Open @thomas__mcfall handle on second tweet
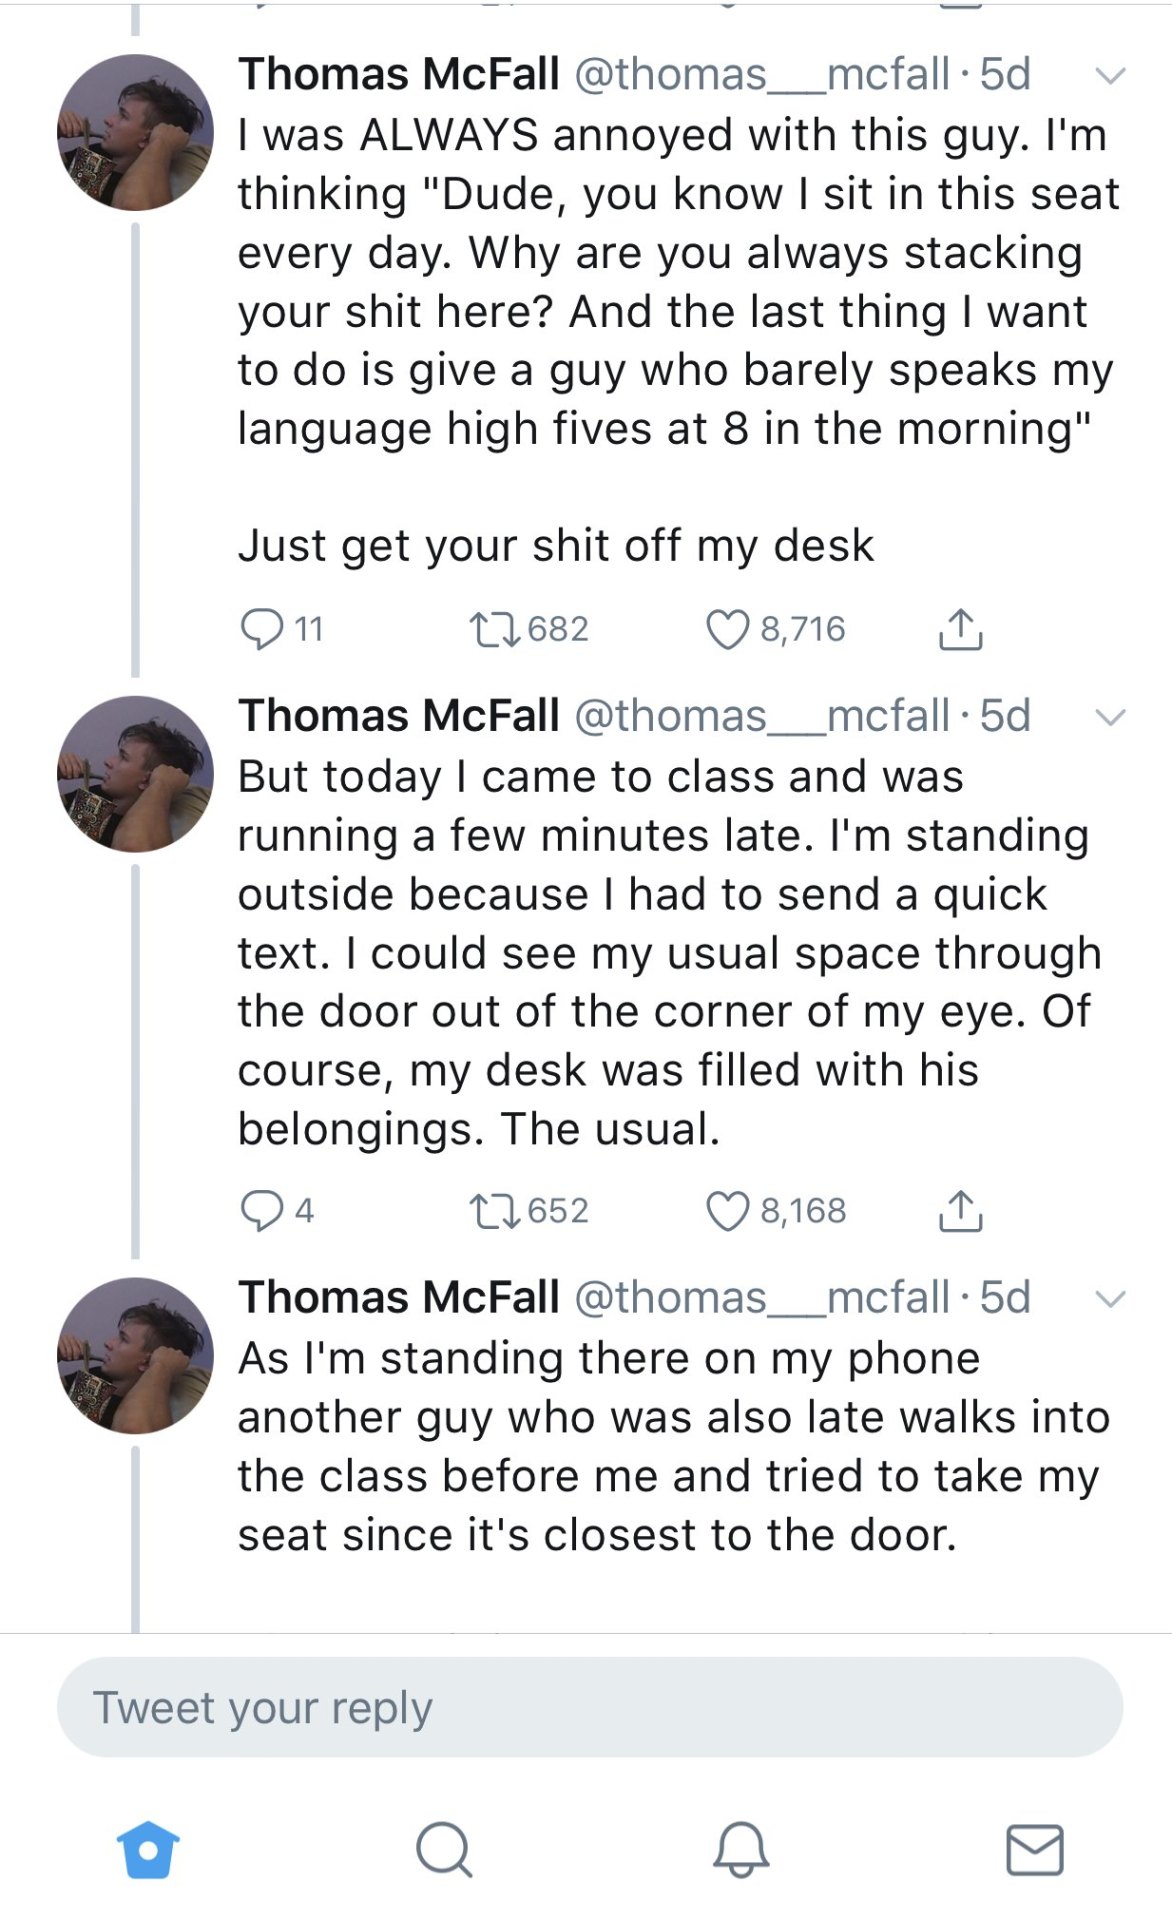 (761, 716)
